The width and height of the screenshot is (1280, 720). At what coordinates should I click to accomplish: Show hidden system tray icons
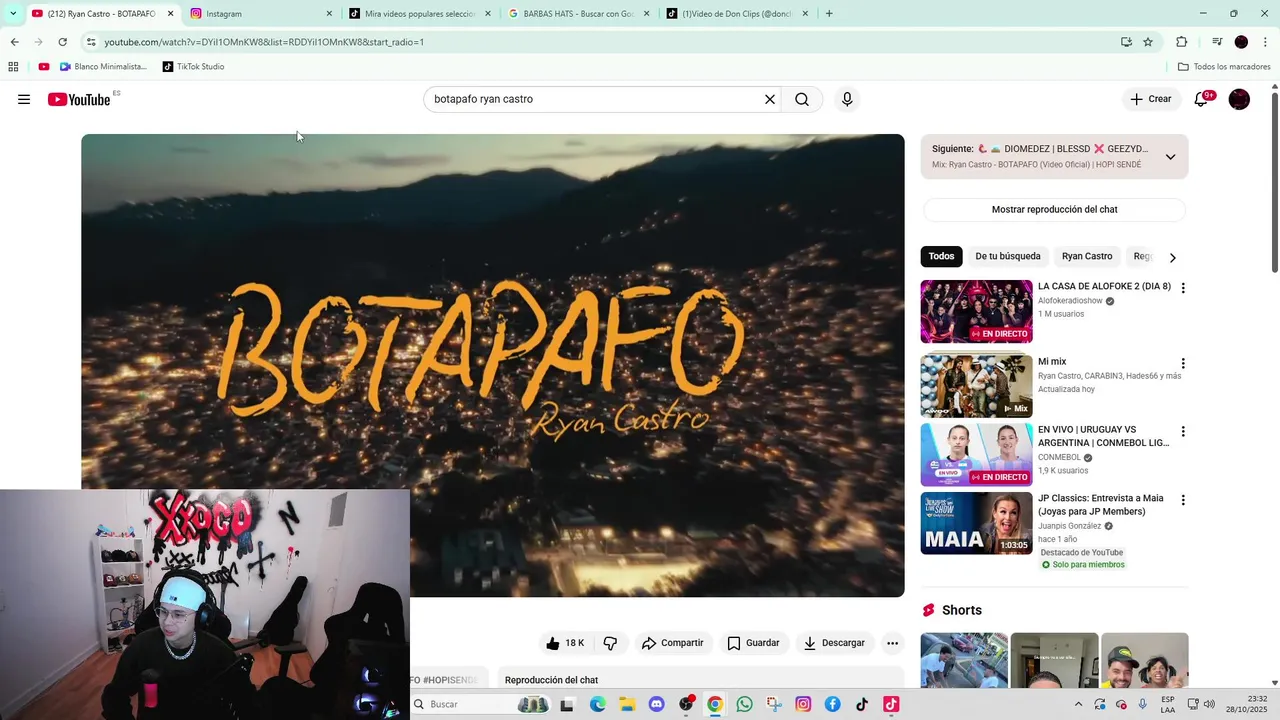click(1078, 704)
